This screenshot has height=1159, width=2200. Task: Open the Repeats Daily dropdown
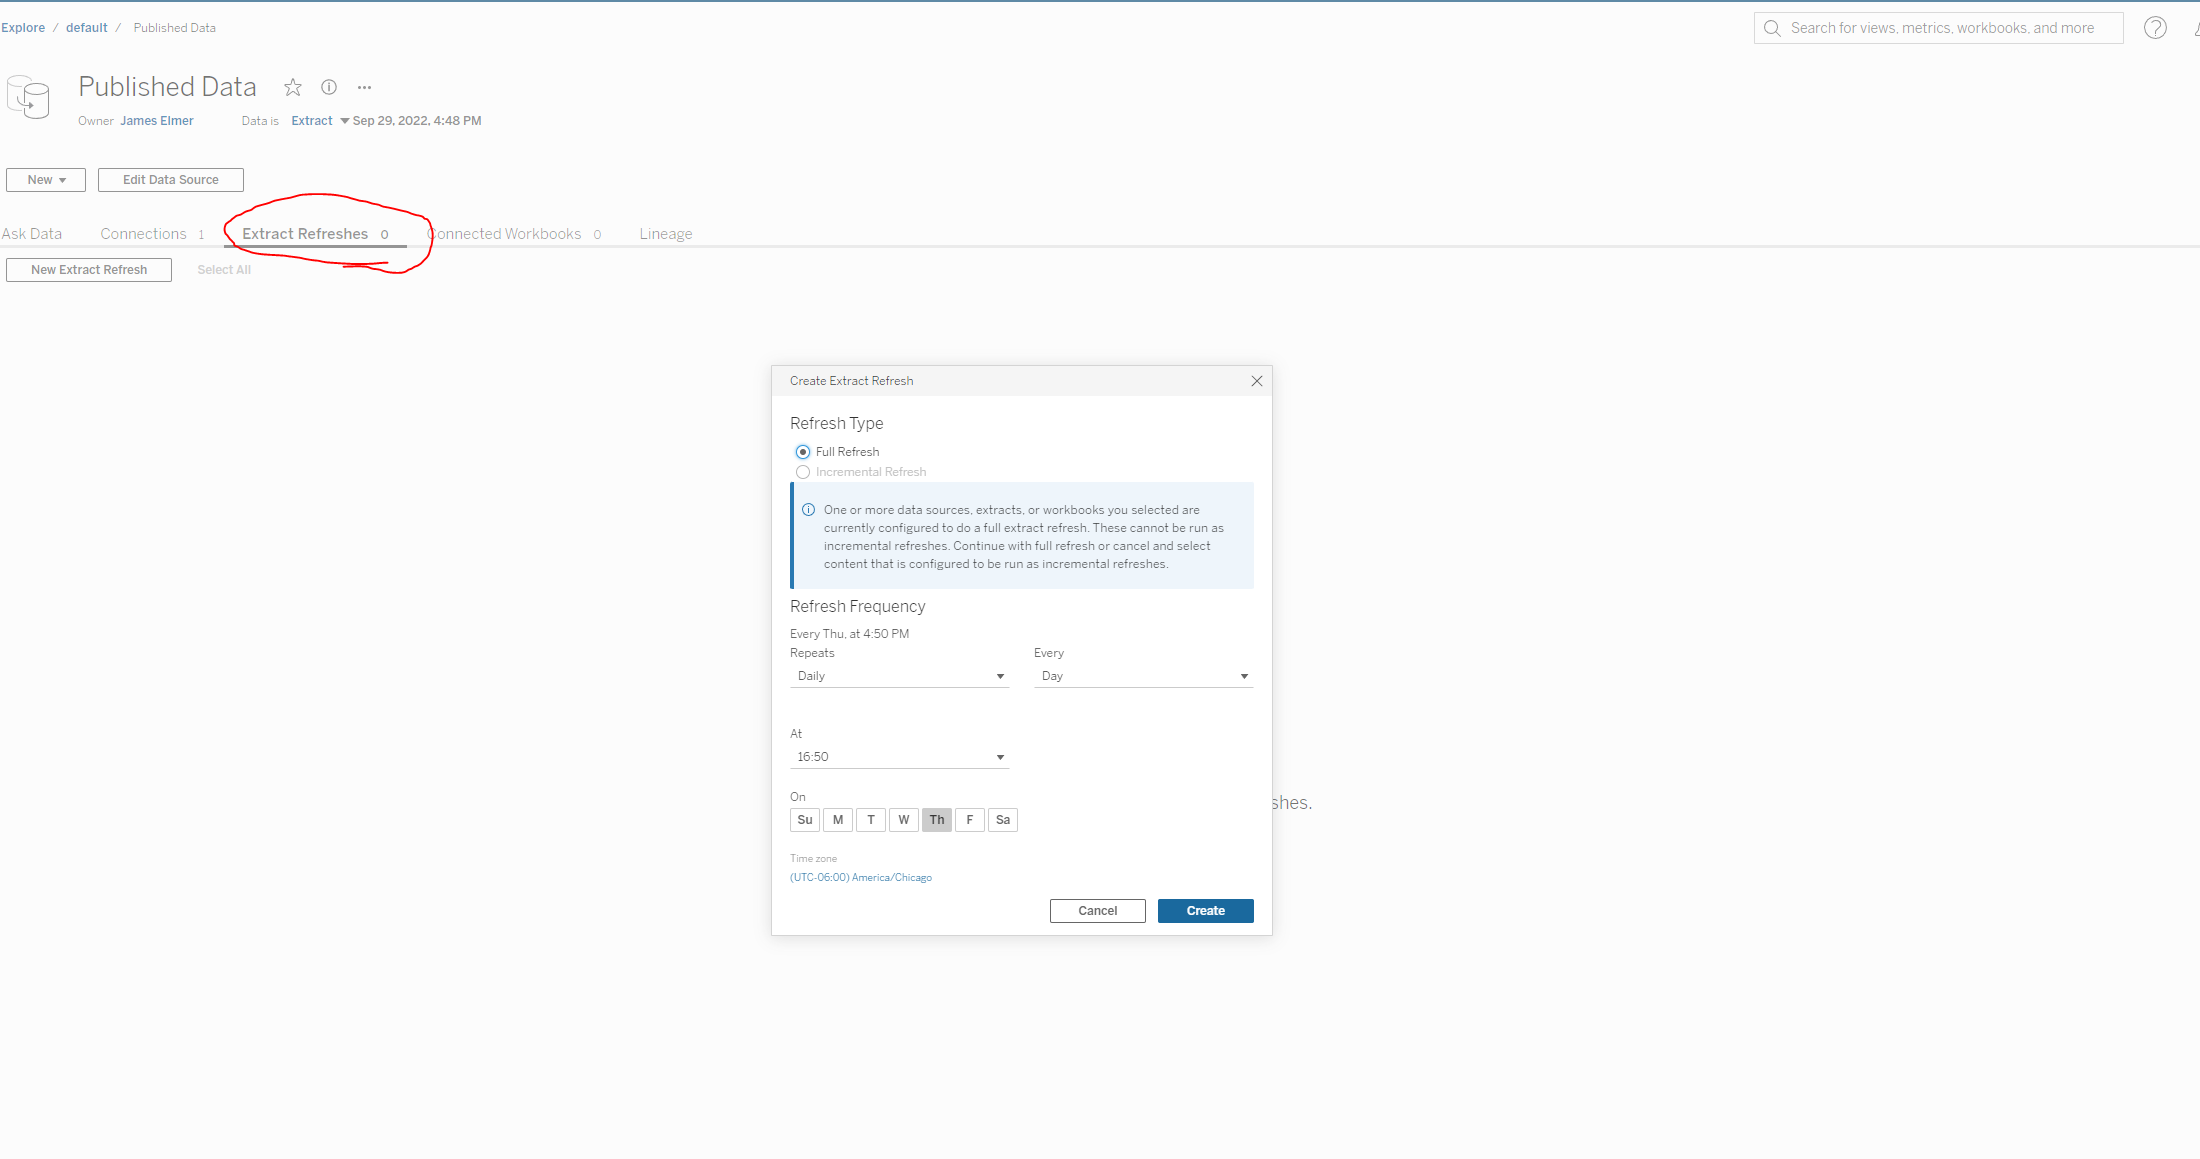(x=900, y=676)
